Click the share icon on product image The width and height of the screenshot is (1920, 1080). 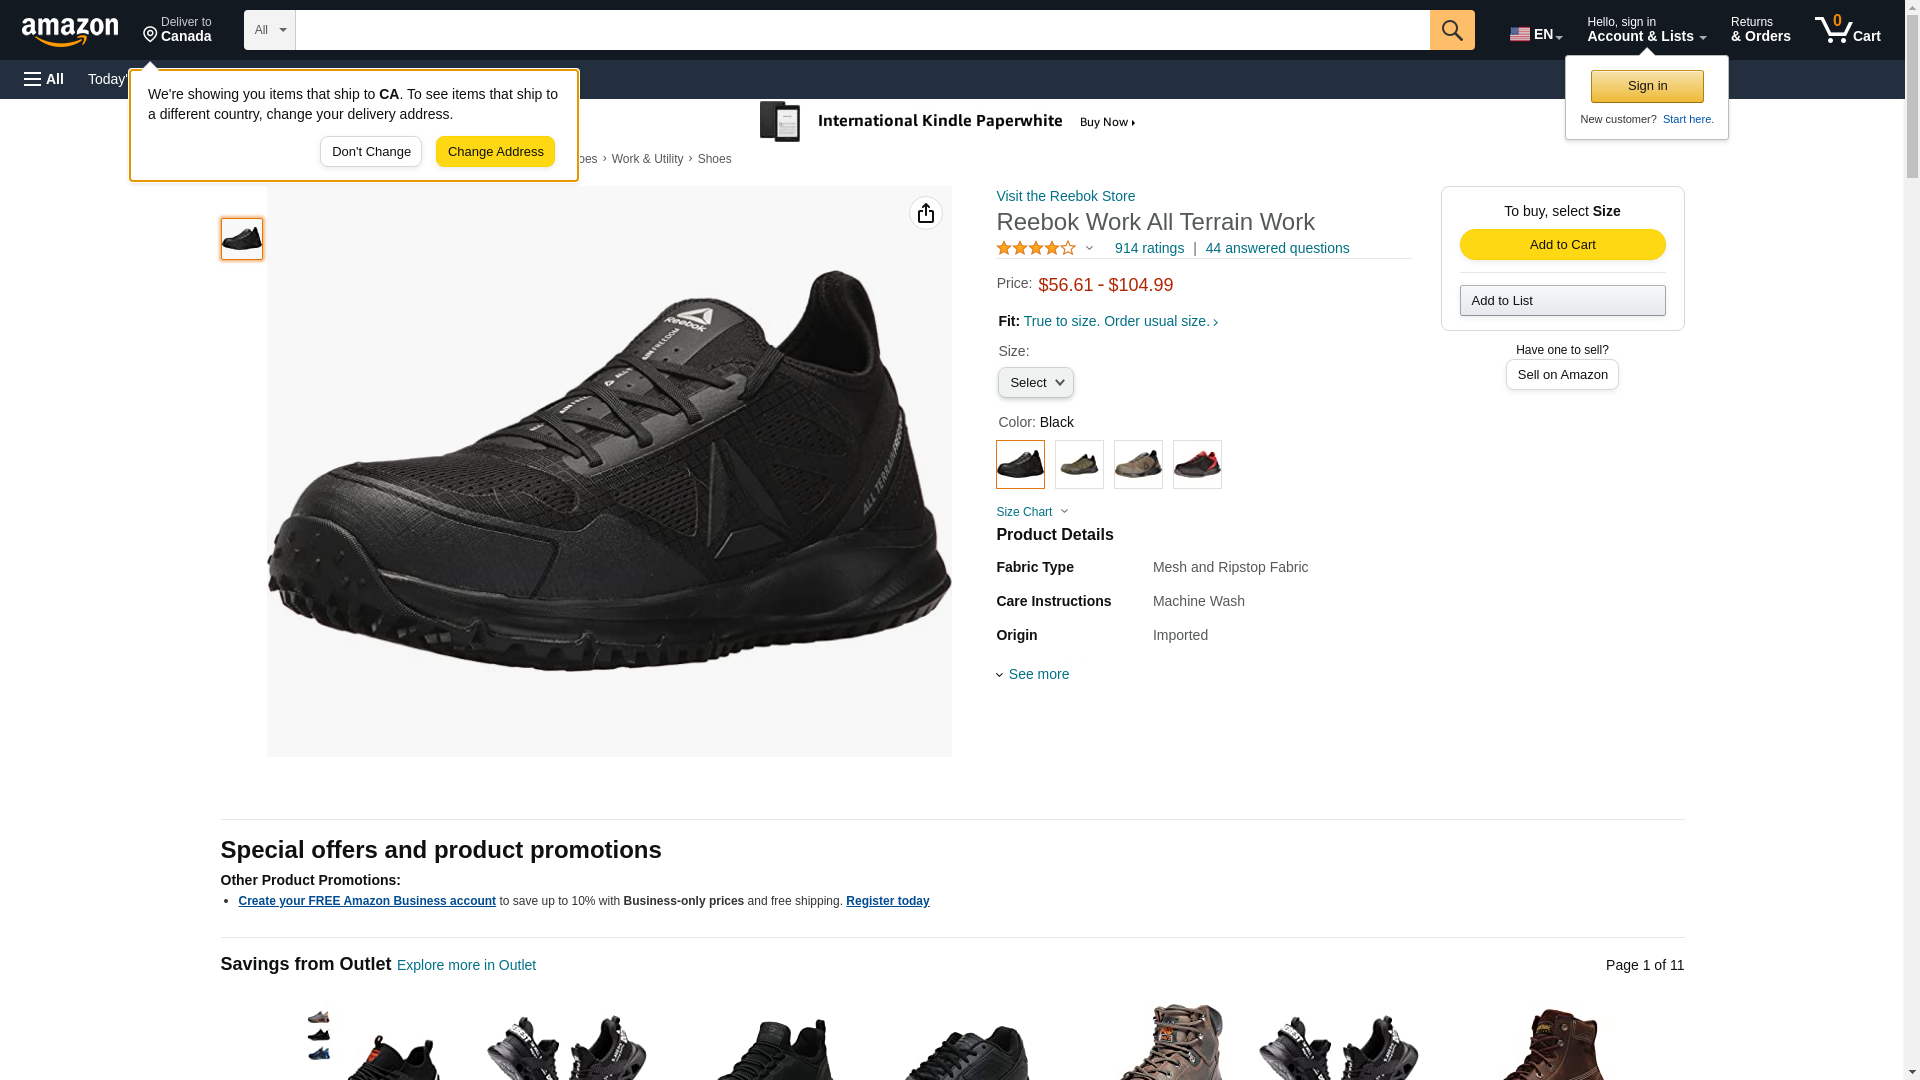[926, 213]
